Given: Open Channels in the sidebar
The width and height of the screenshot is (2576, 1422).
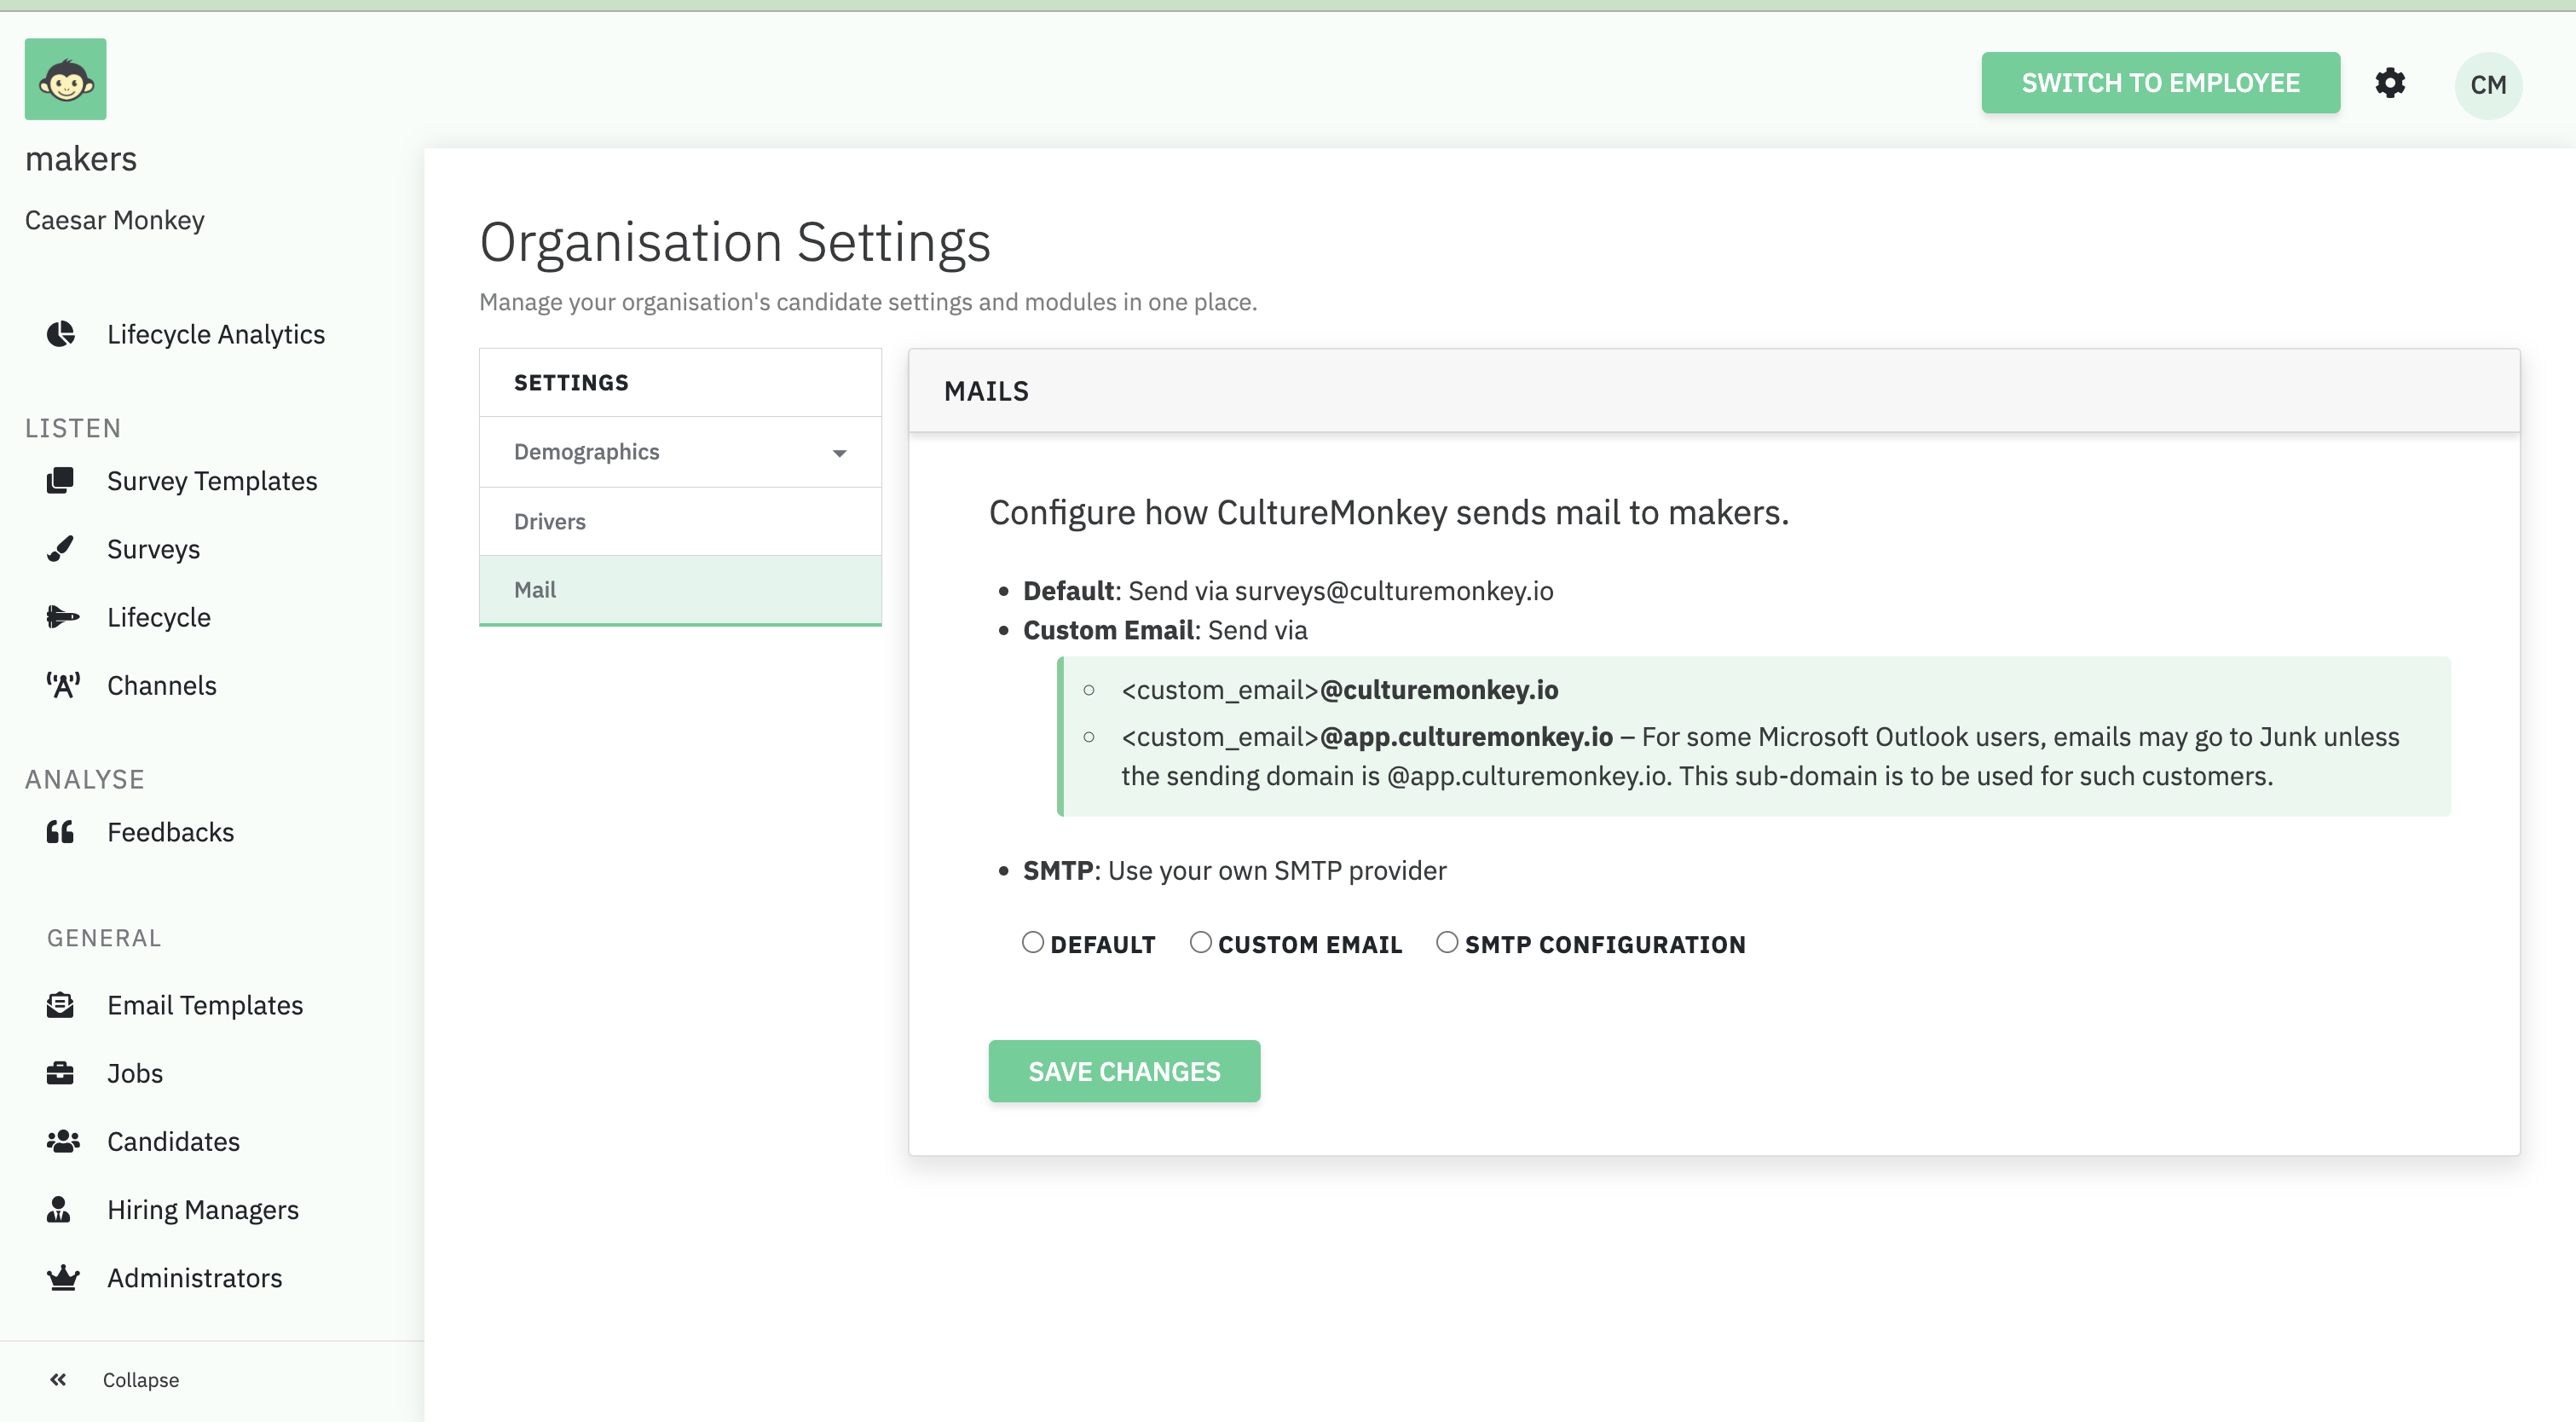Looking at the screenshot, I should (162, 685).
